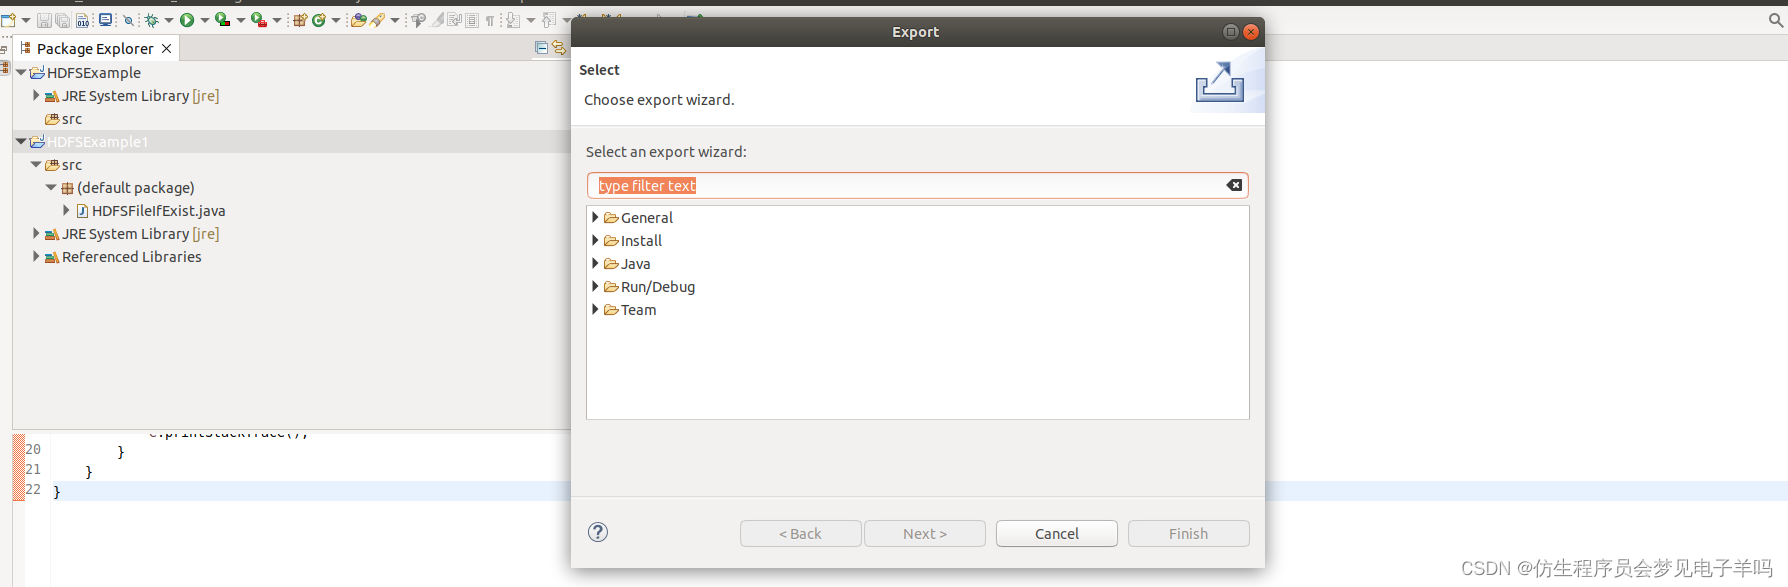
Task: Select Referenced Libraries in Package Explorer
Action: pyautogui.click(x=131, y=257)
